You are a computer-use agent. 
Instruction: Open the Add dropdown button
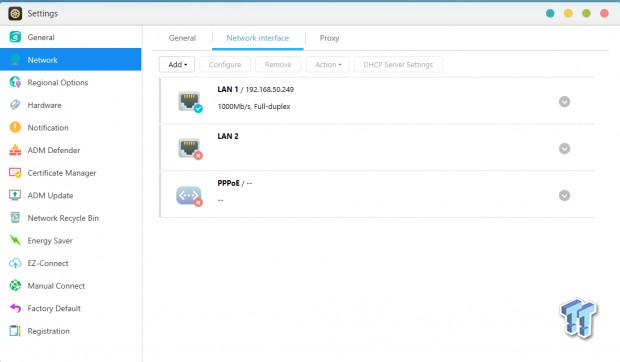pos(177,64)
